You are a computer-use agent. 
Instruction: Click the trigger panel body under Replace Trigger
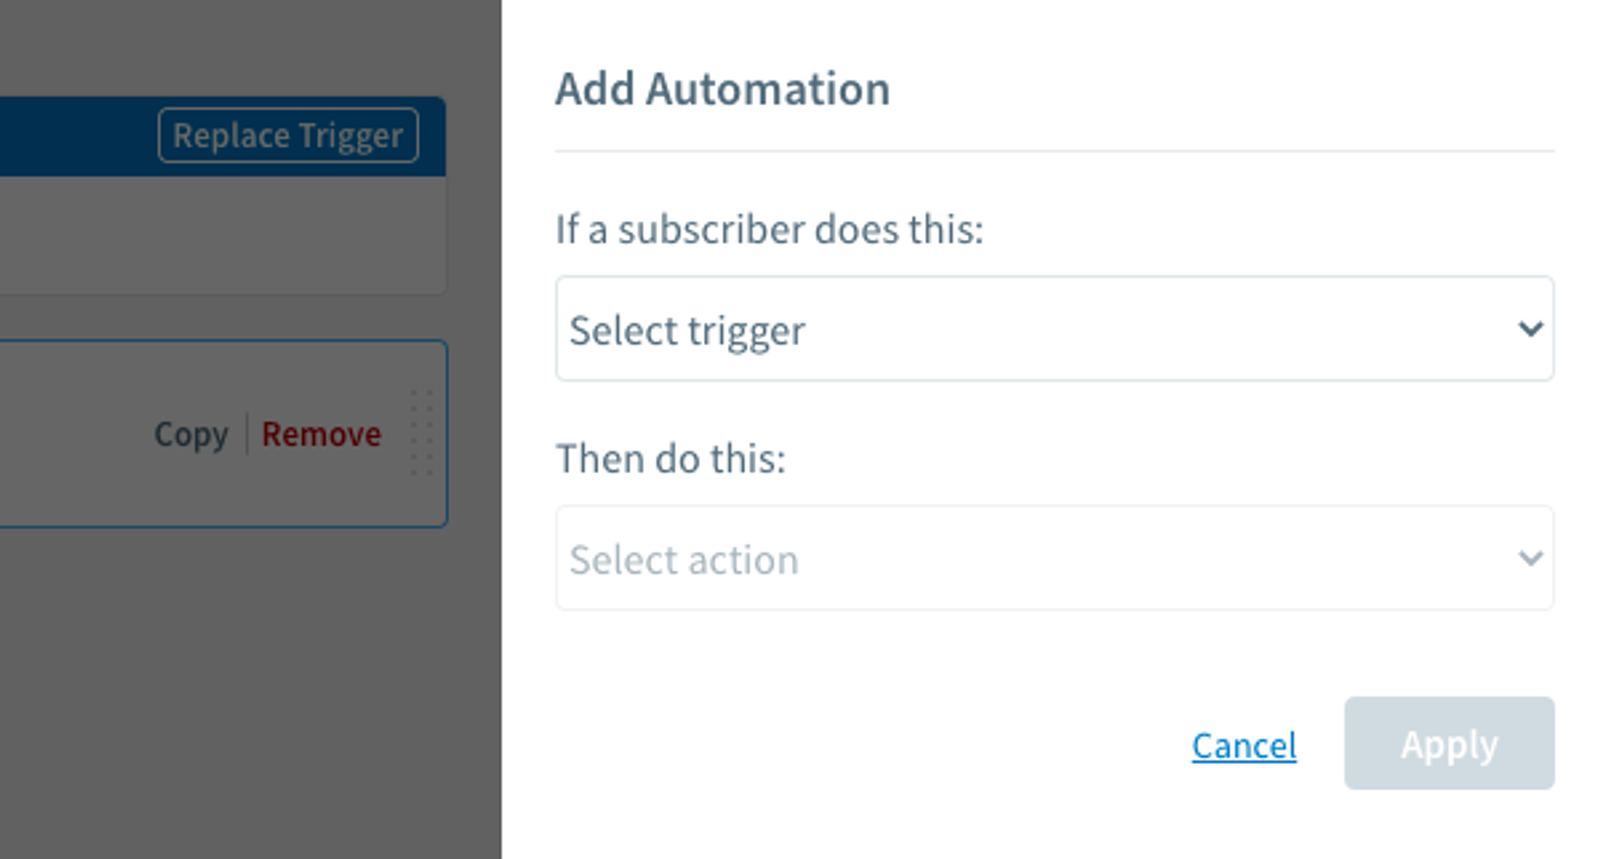pyautogui.click(x=220, y=236)
